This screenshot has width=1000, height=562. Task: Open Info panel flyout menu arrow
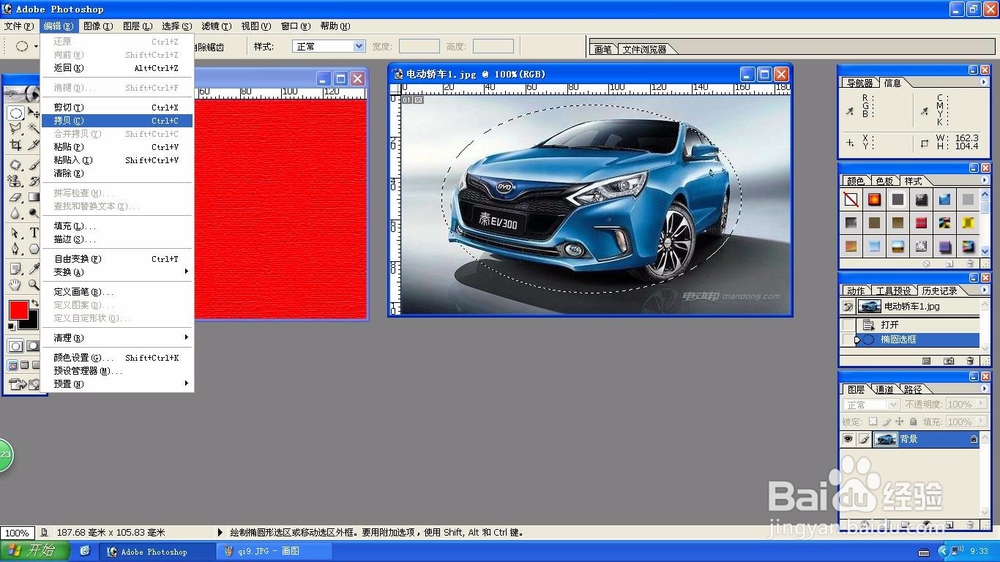pos(983,82)
